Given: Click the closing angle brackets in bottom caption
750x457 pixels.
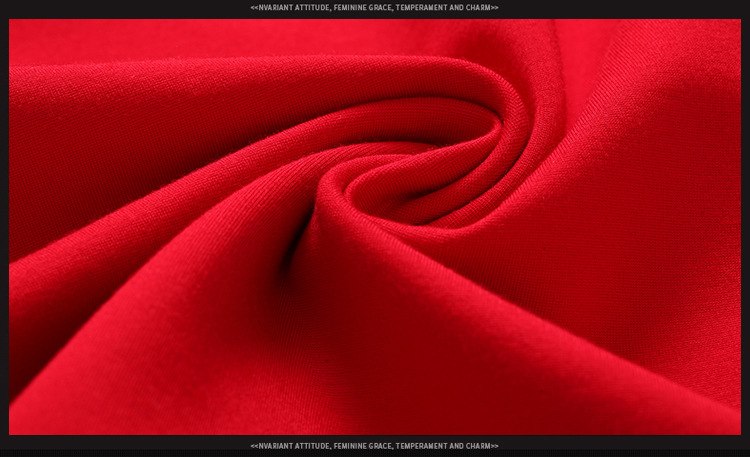Looking at the screenshot, I should 494,446.
